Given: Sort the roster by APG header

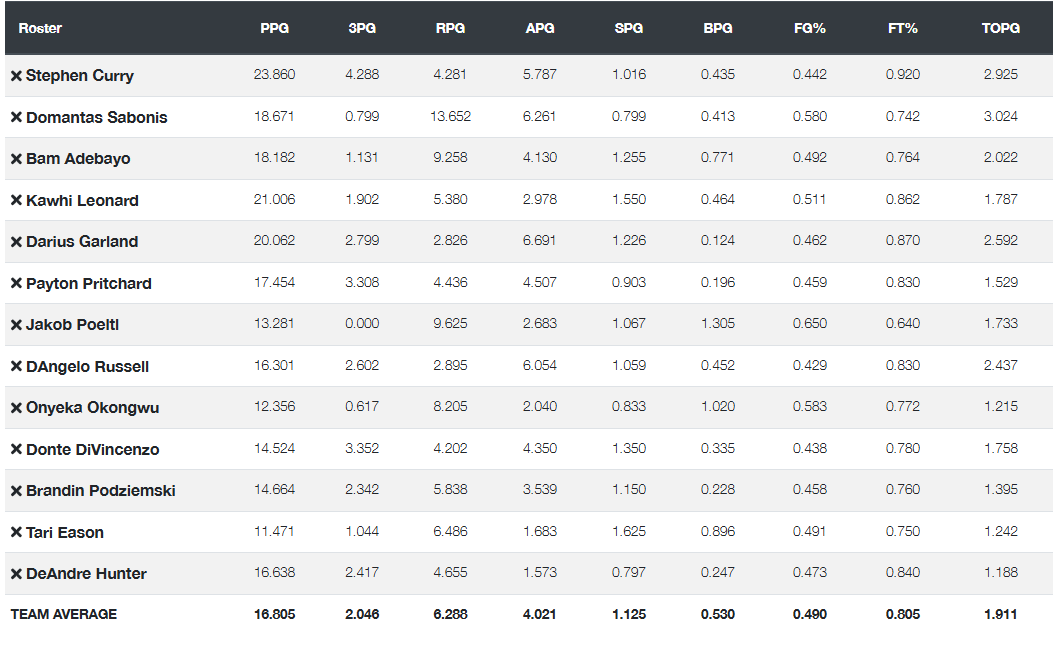Looking at the screenshot, I should 540,28.
